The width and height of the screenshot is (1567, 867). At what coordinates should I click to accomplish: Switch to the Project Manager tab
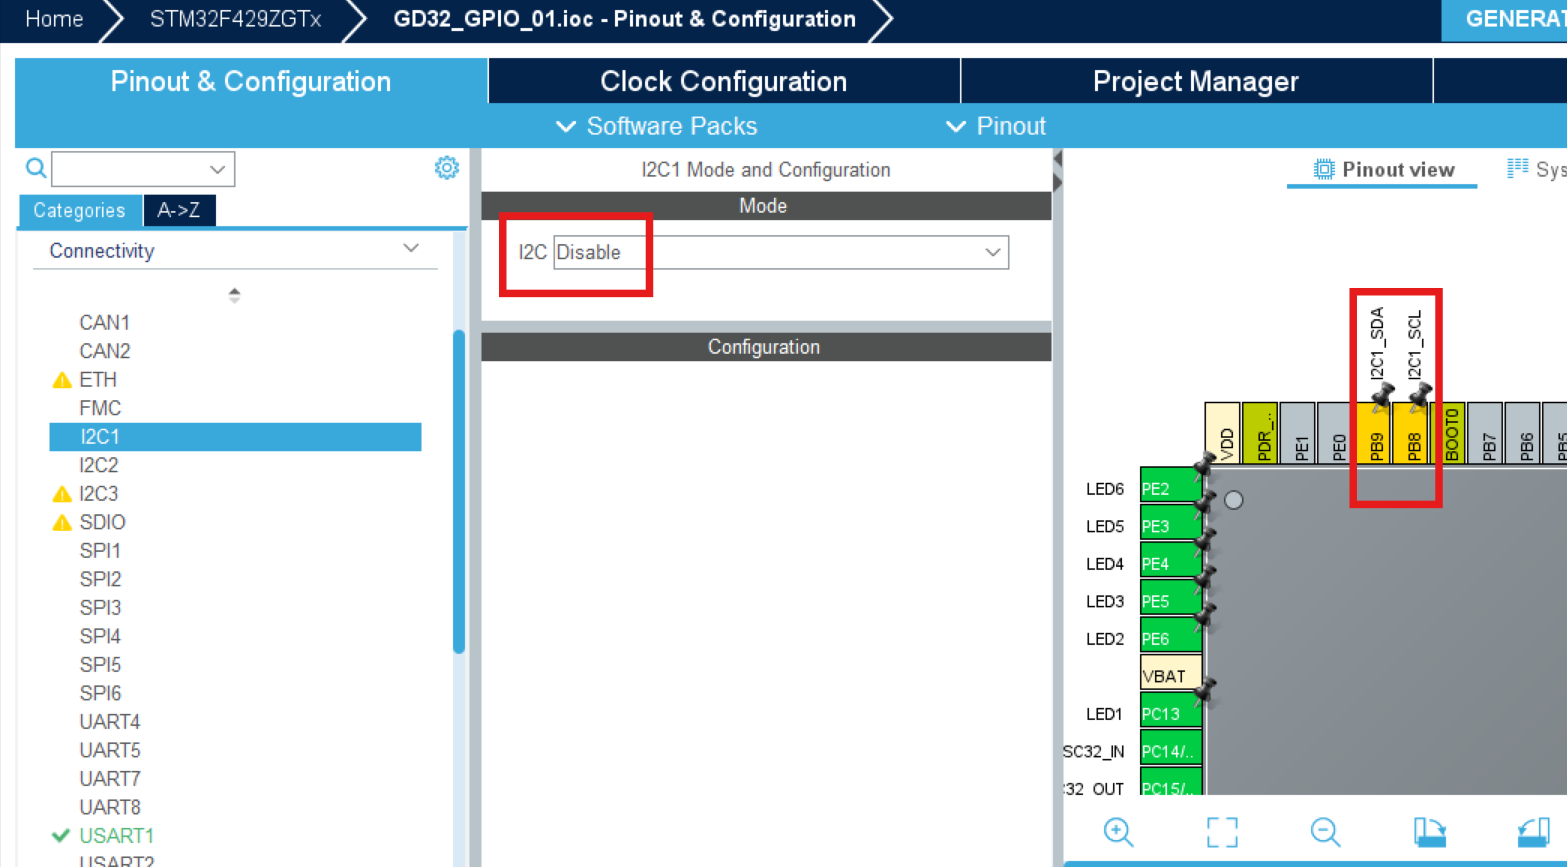click(1196, 81)
